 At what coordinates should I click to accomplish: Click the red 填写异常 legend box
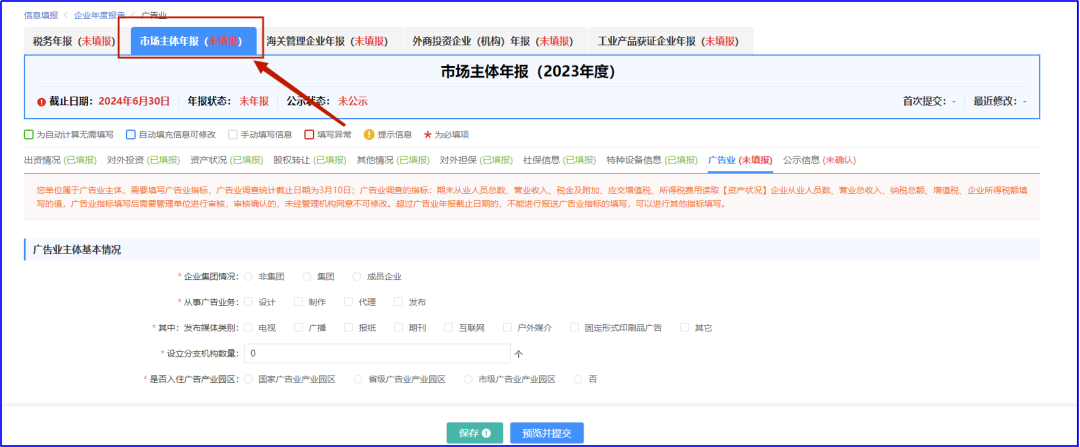point(309,134)
